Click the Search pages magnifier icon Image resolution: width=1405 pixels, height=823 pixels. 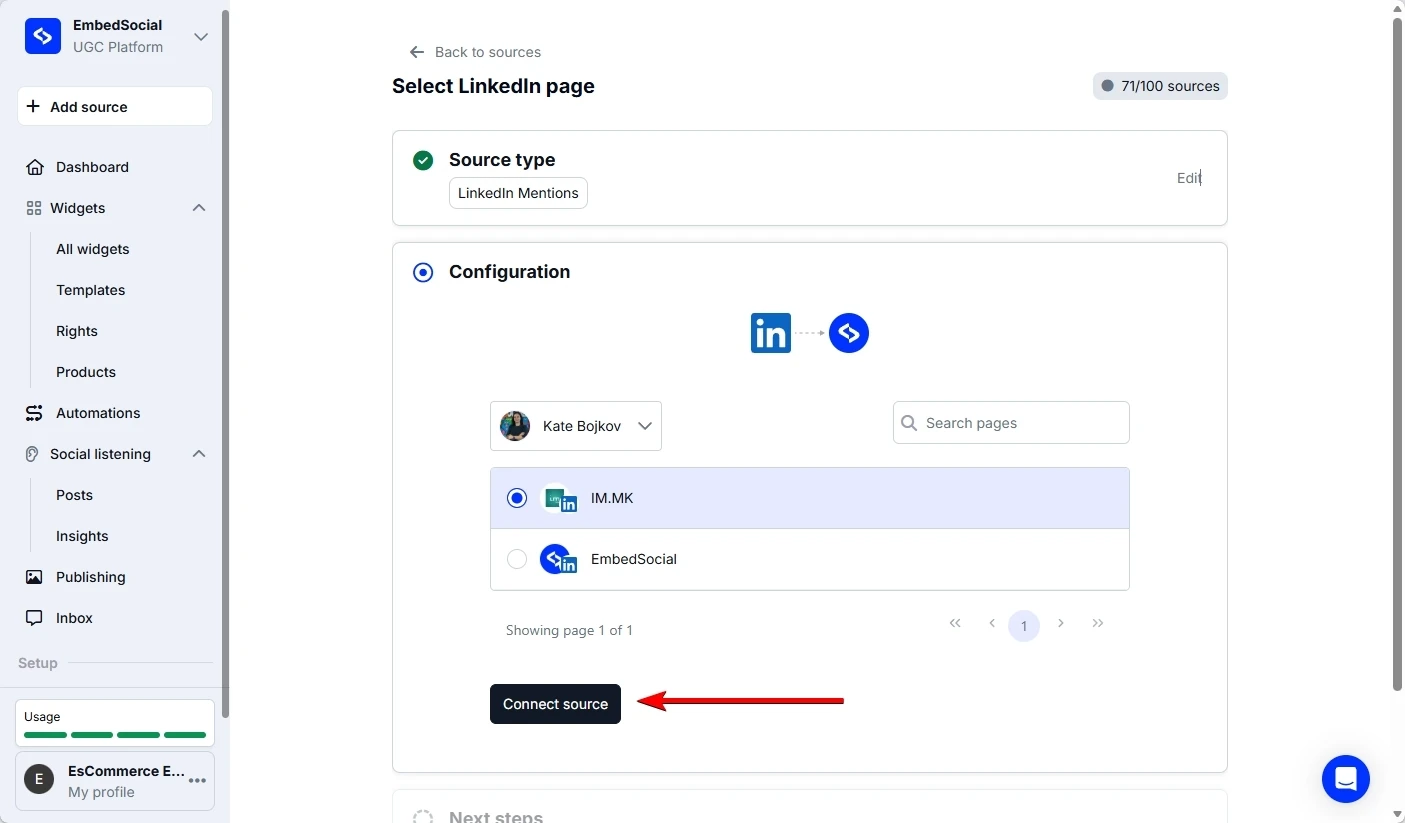point(909,423)
